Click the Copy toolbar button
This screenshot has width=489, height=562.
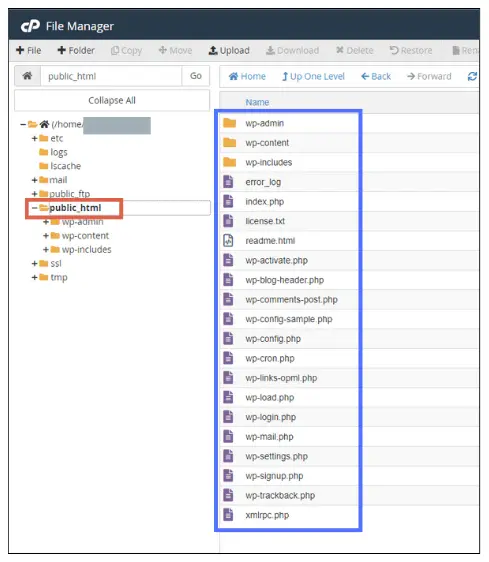pyautogui.click(x=126, y=51)
